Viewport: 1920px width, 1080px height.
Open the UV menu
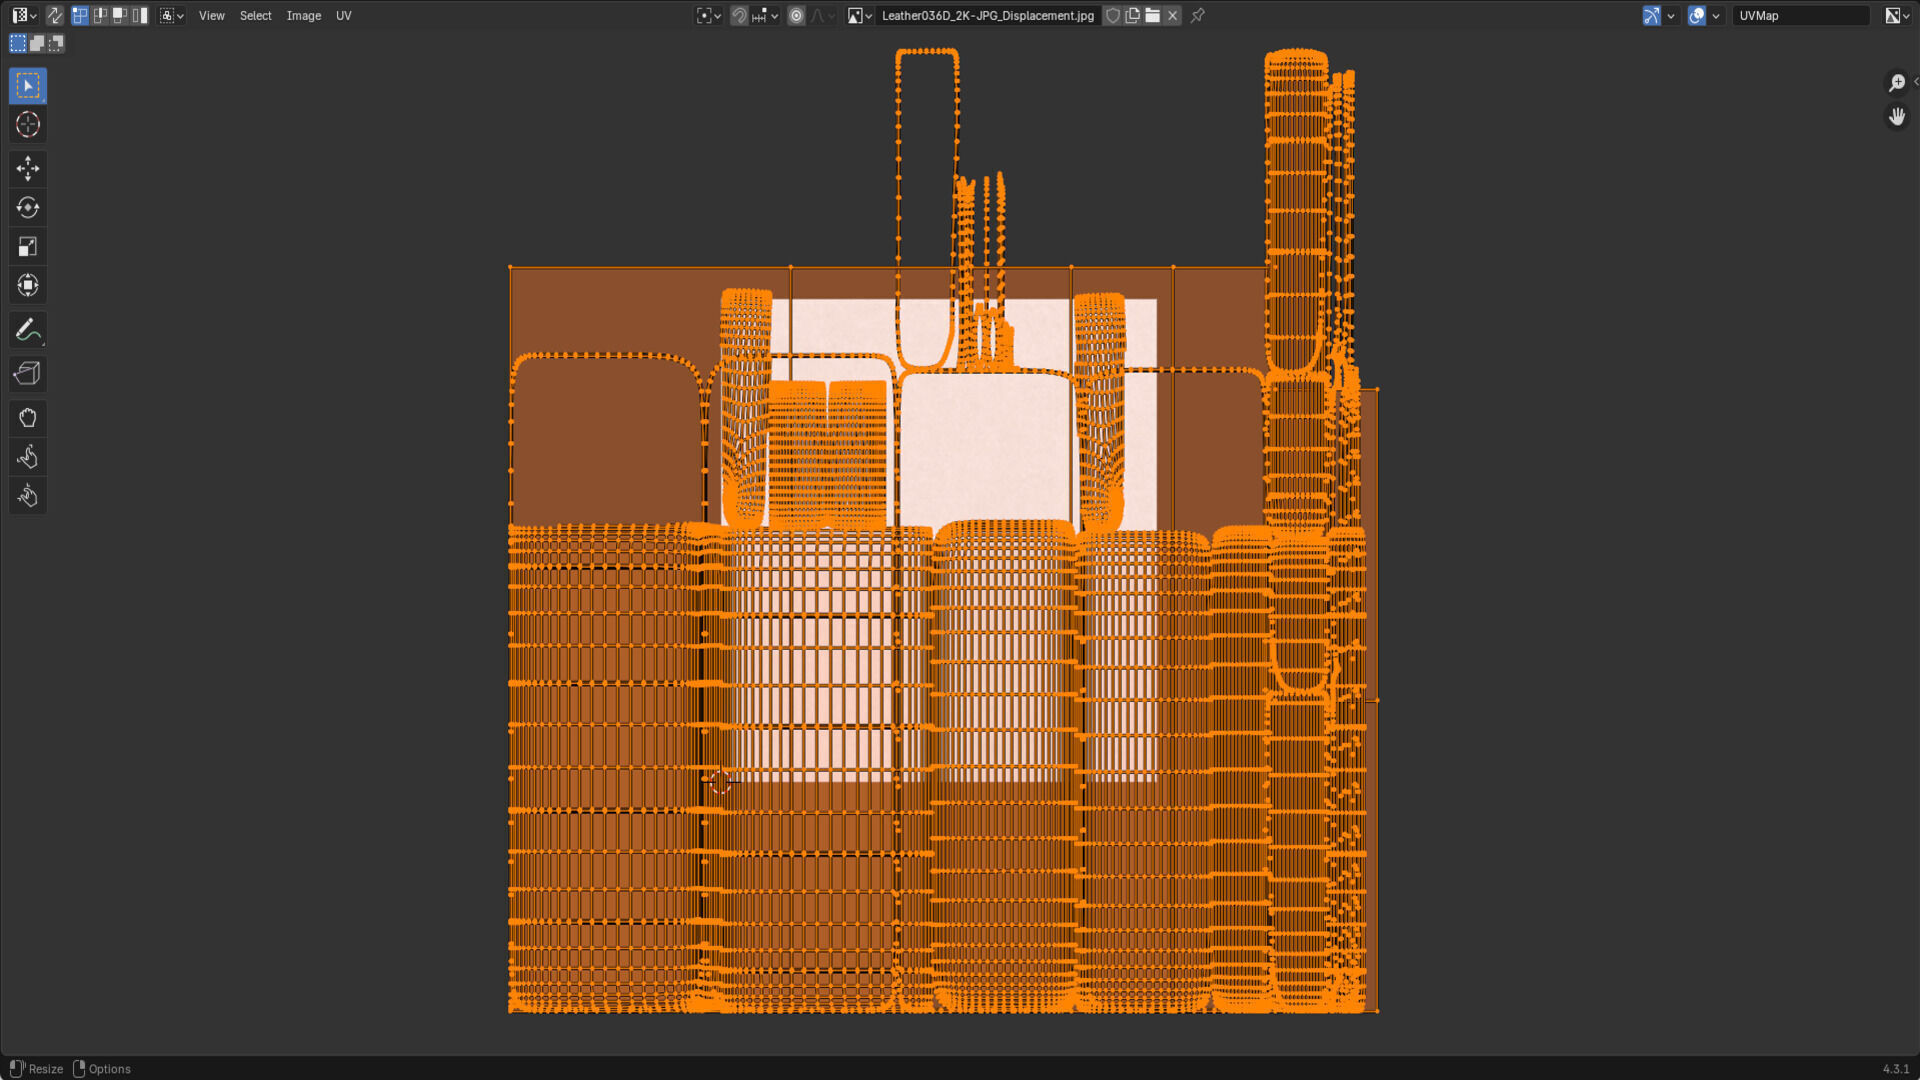pos(343,15)
